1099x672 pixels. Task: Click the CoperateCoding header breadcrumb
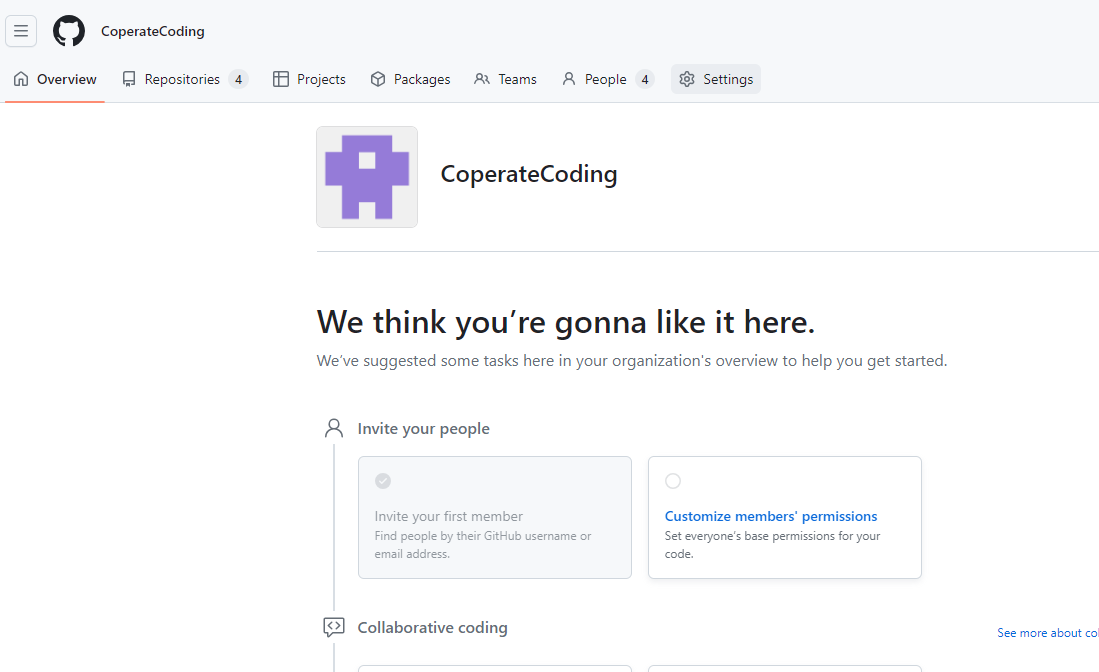pyautogui.click(x=153, y=32)
